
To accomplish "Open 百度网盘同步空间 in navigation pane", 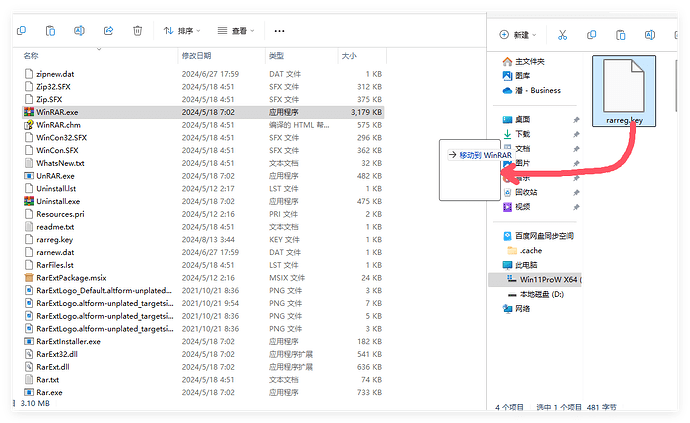I will pyautogui.click(x=538, y=236).
